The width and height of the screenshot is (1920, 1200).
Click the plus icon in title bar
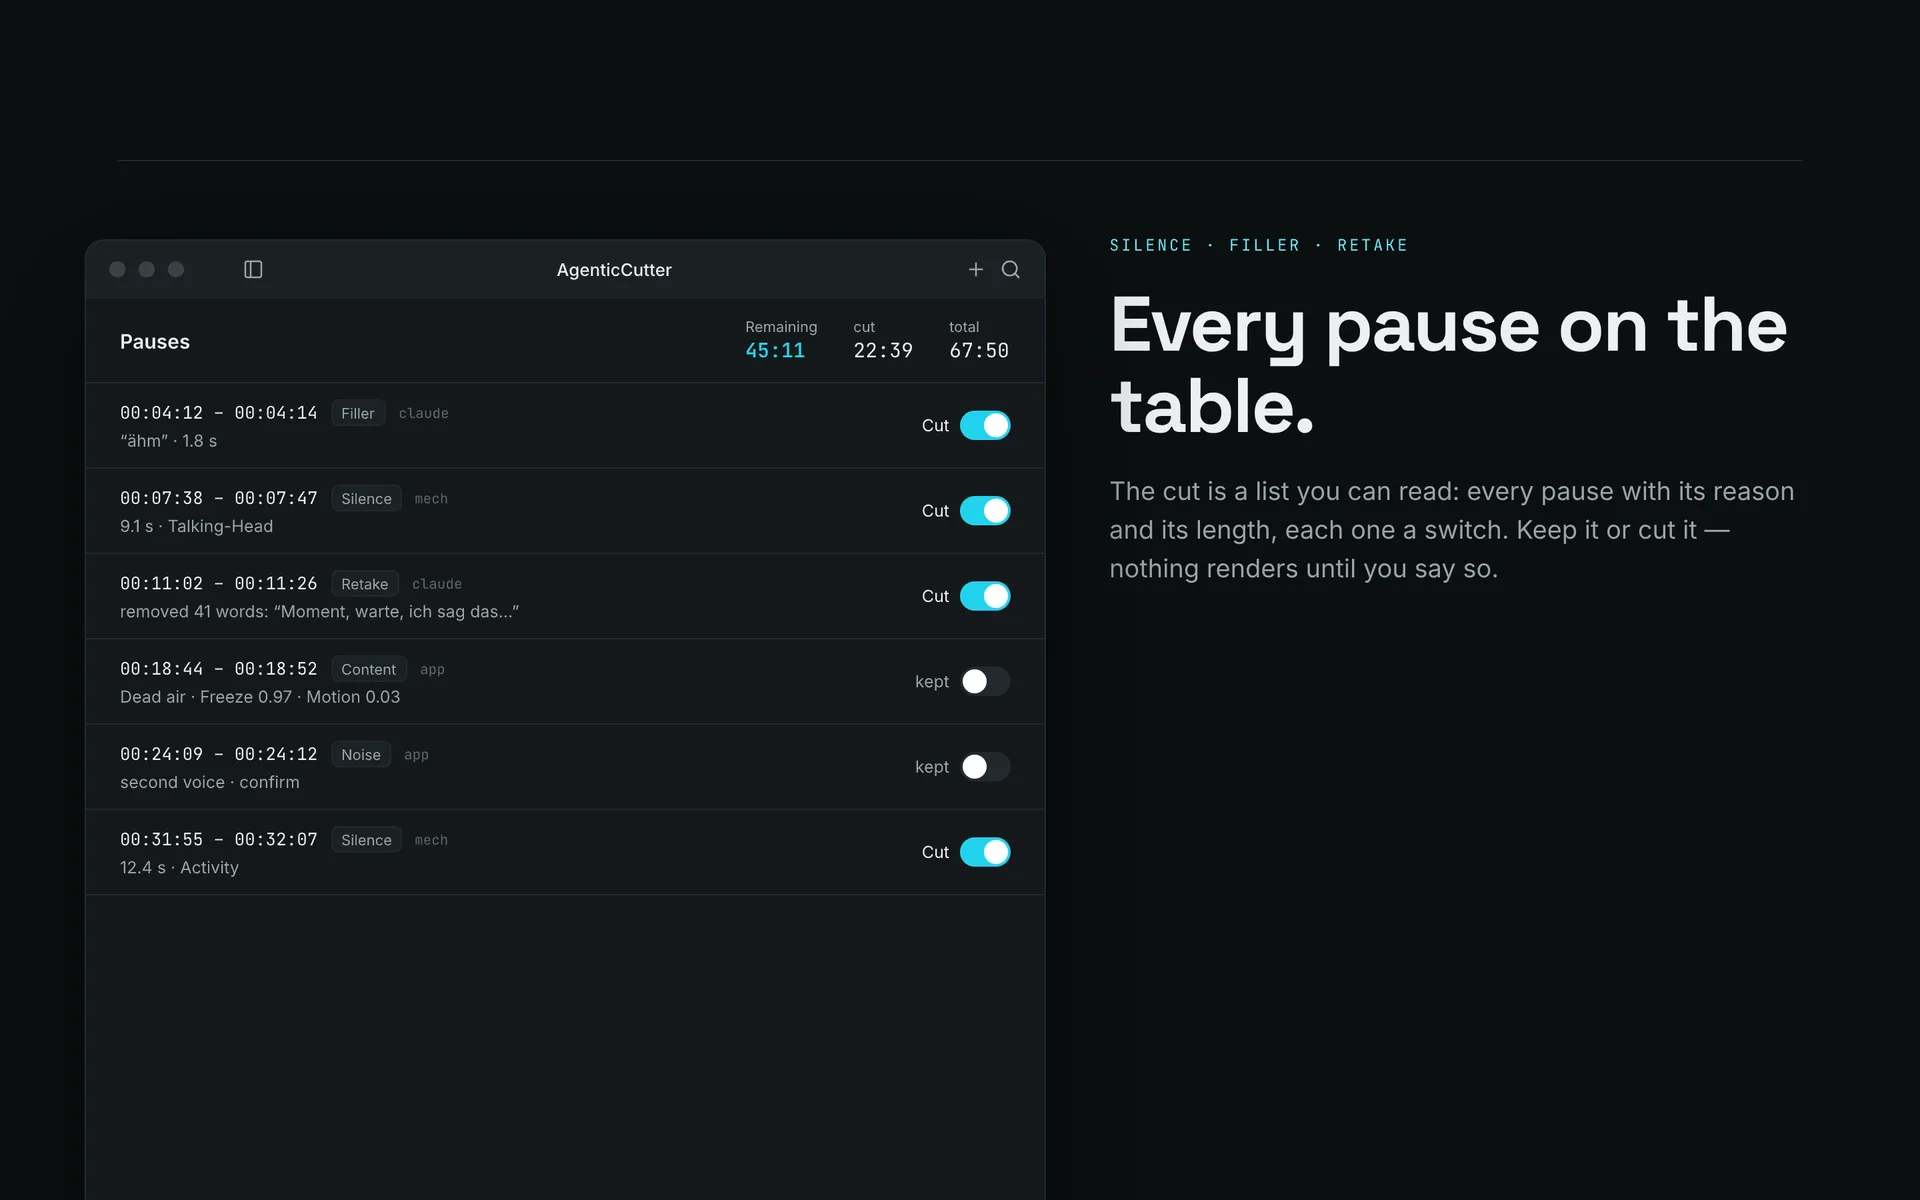[976, 270]
